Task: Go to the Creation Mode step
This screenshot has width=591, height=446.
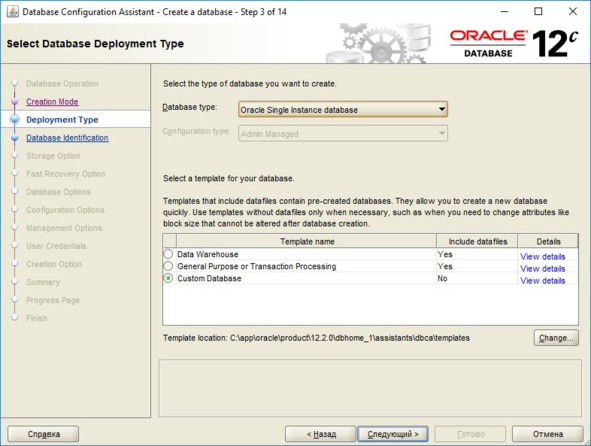Action: tap(52, 102)
